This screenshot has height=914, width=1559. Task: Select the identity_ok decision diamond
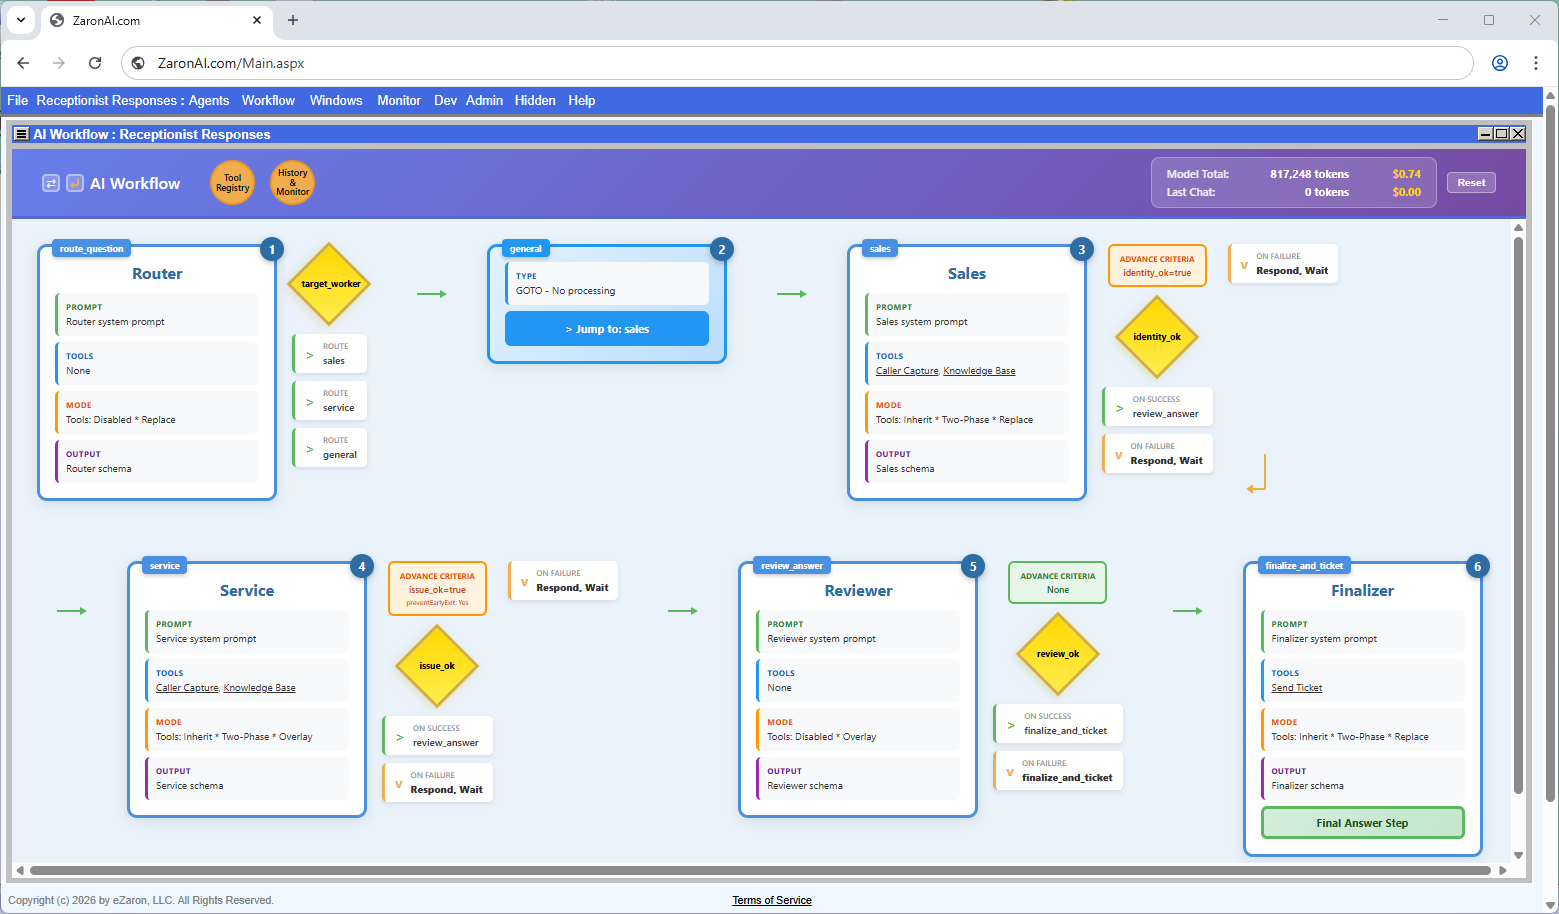coord(1157,337)
